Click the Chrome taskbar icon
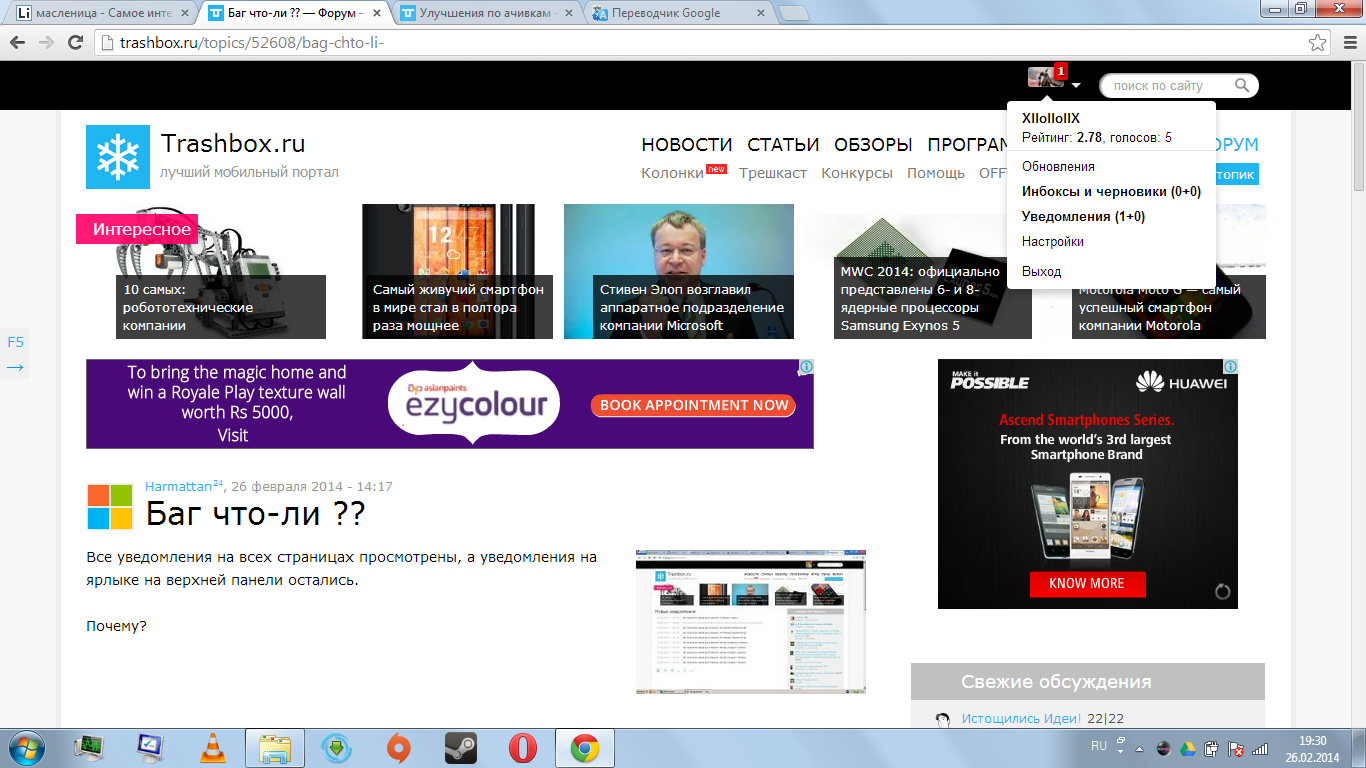Screen dimensions: 1366x768 click(585, 748)
